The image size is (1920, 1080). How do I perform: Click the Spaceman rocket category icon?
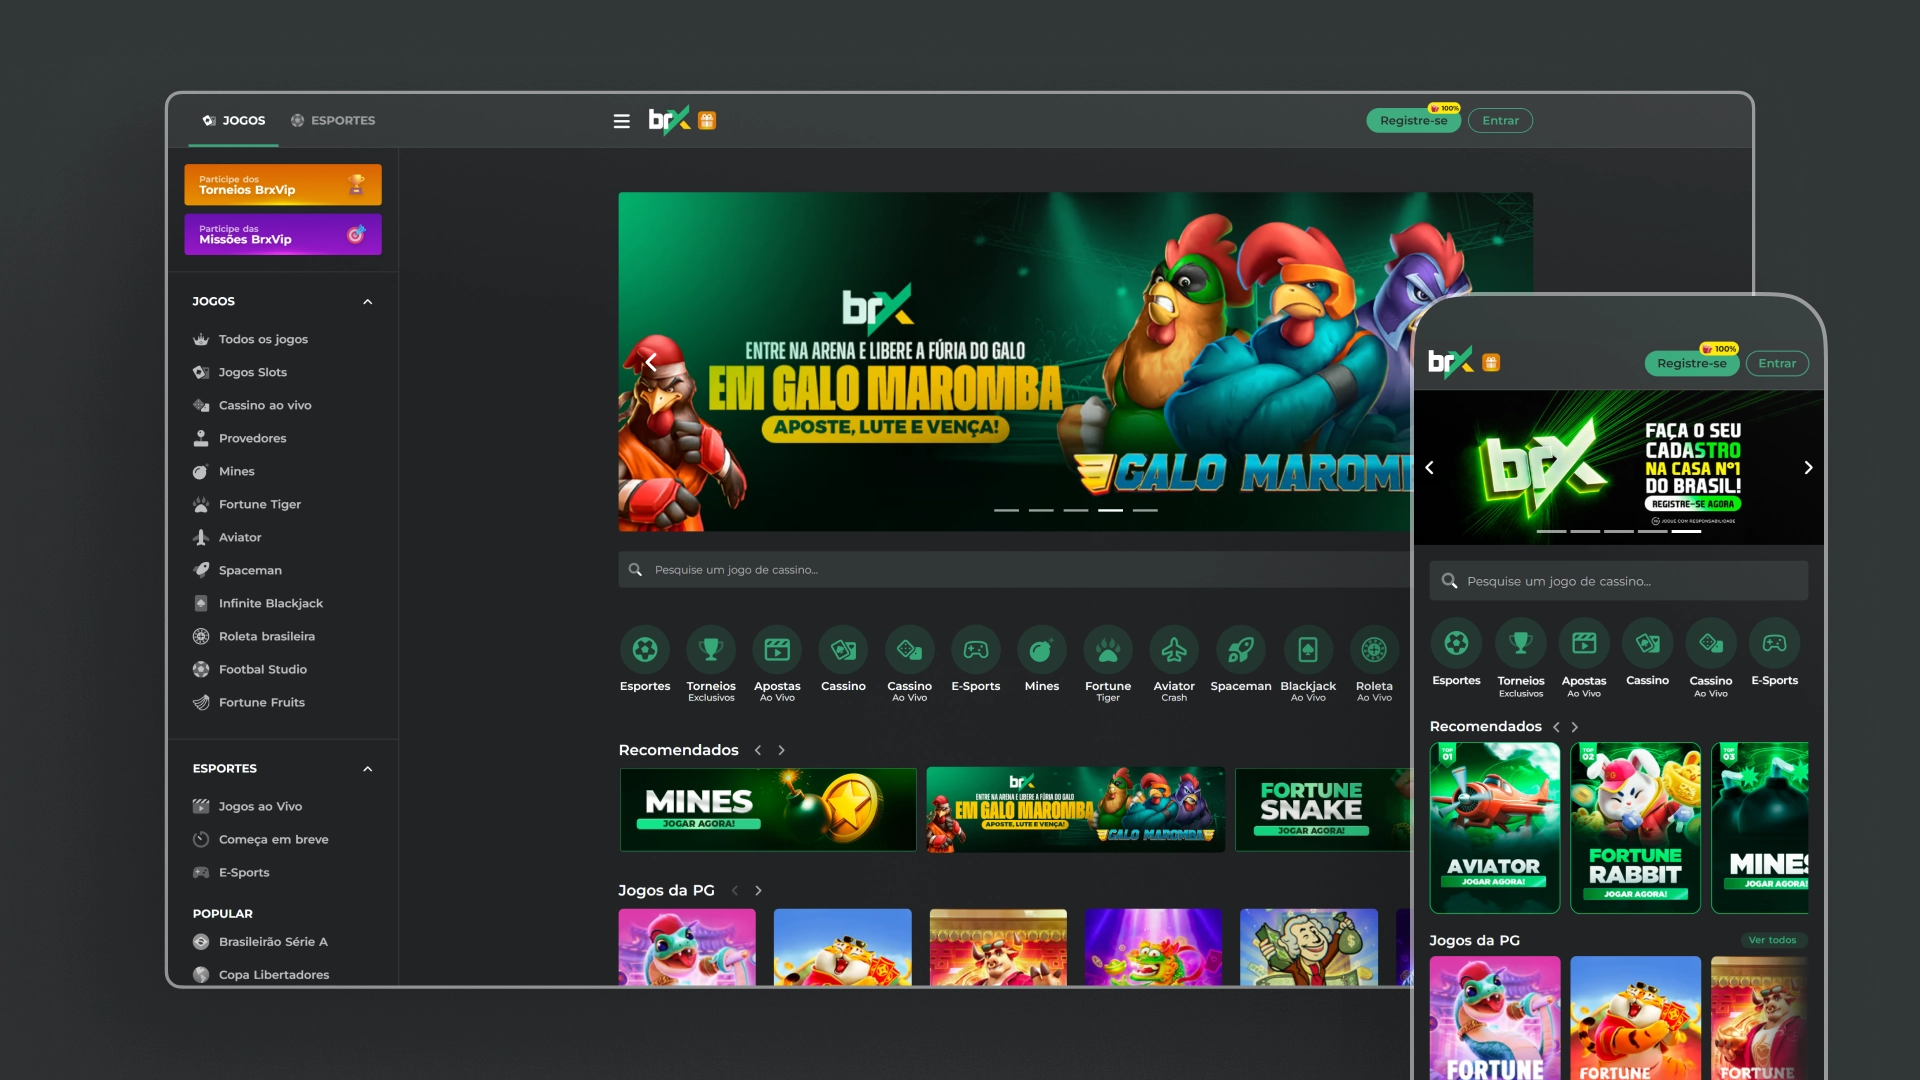1240,651
